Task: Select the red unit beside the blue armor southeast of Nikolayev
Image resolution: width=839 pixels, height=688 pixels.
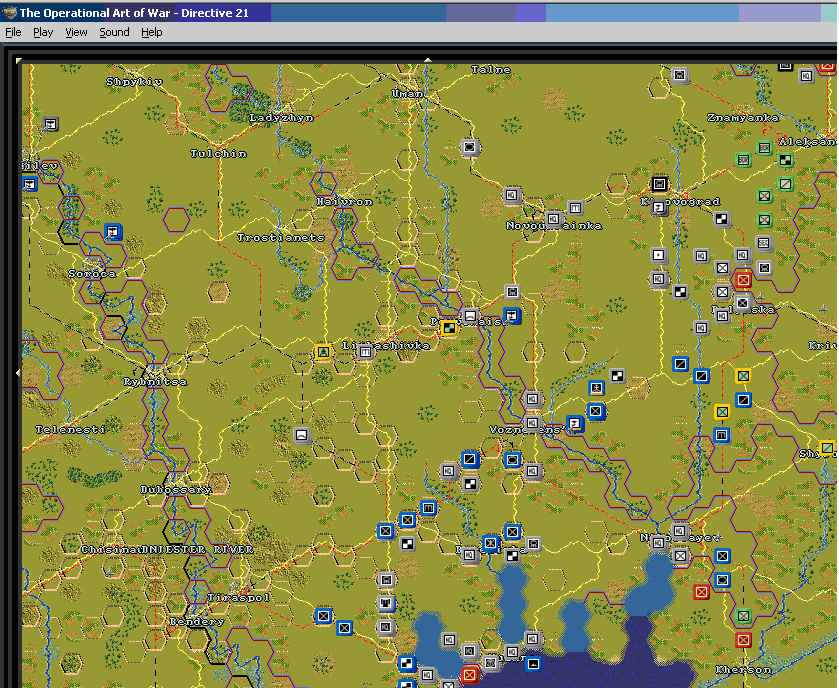Action: tap(701, 591)
